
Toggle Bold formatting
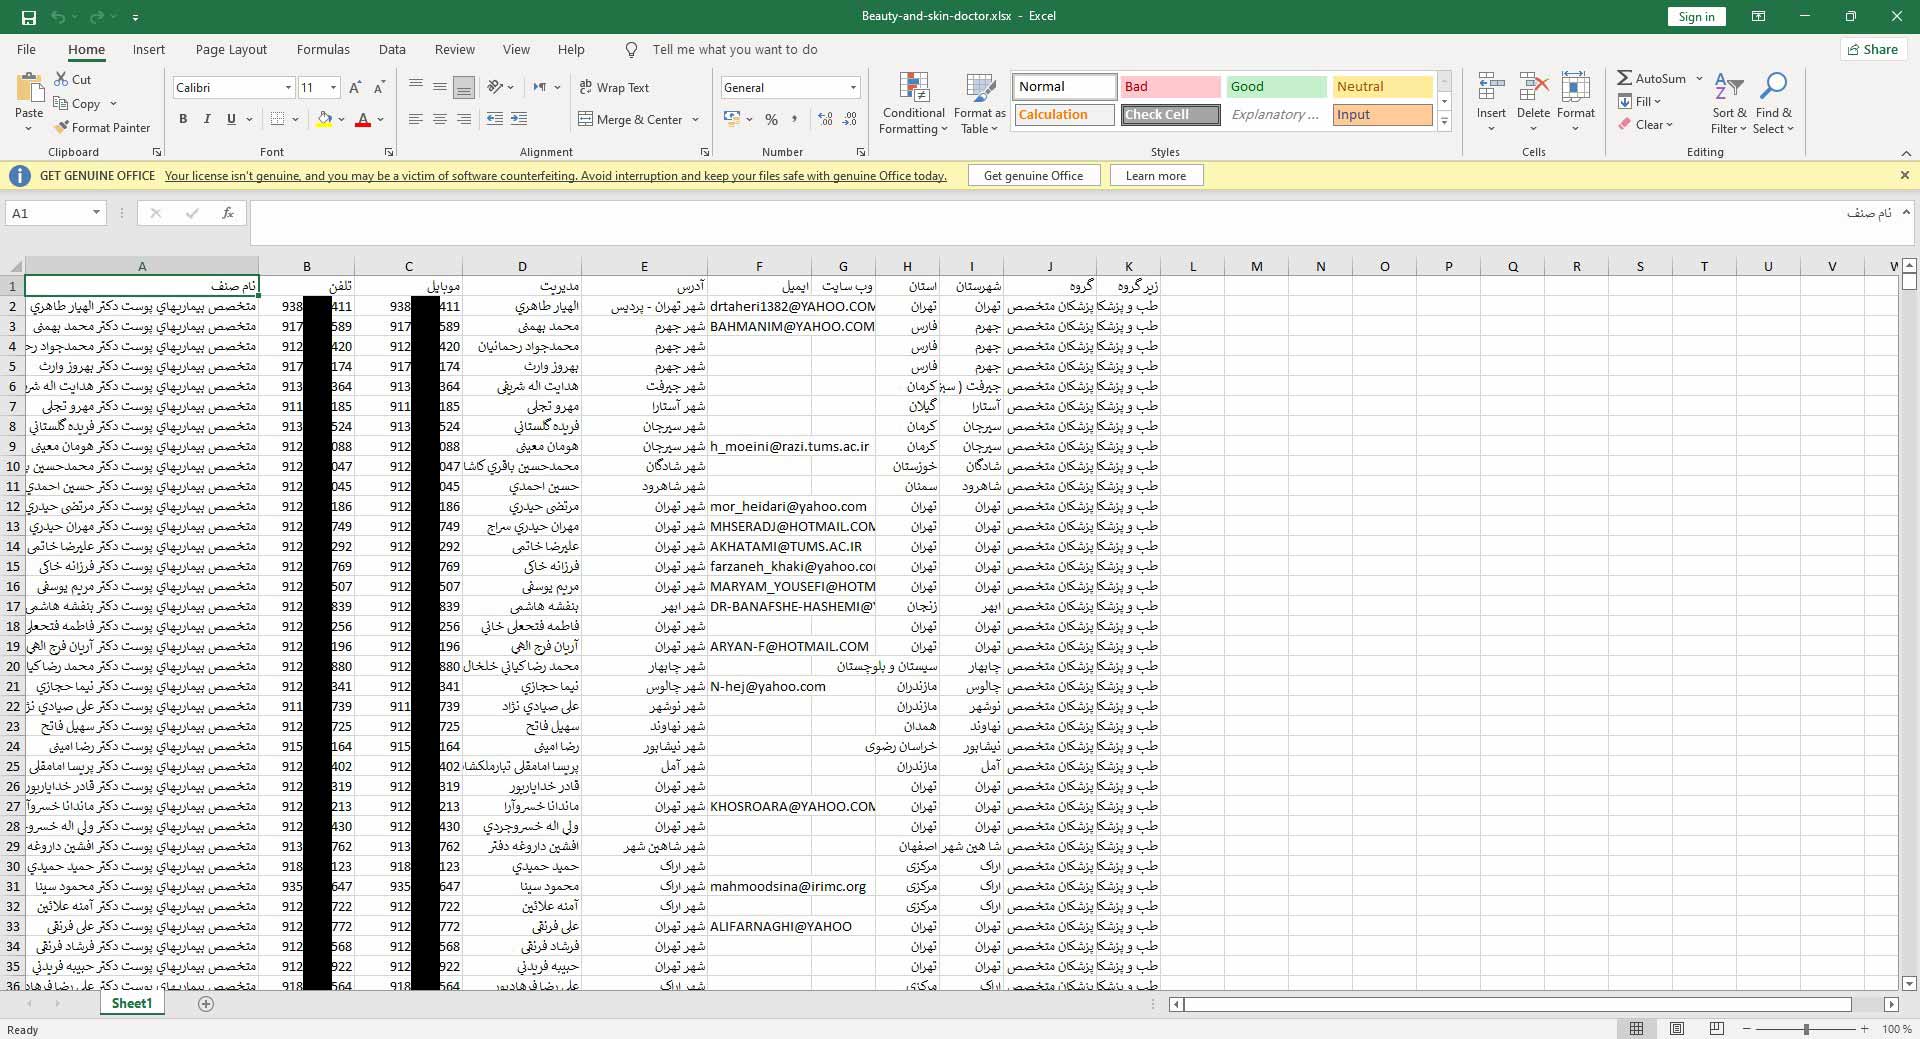[183, 119]
